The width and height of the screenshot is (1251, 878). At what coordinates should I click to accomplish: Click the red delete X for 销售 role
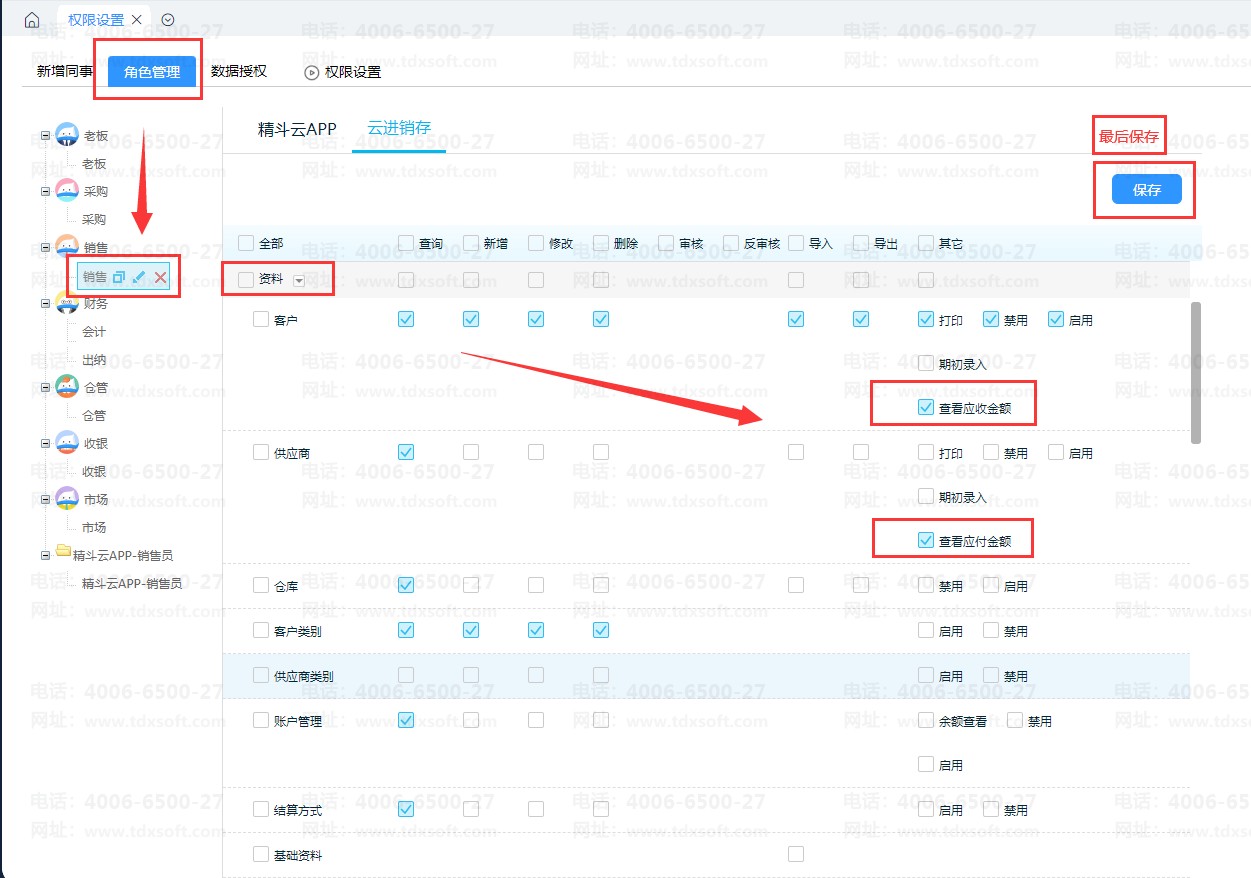pyautogui.click(x=160, y=277)
